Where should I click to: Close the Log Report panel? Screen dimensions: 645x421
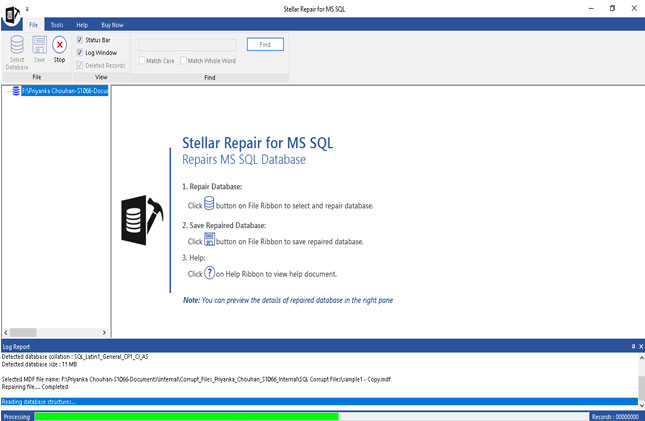pyautogui.click(x=640, y=347)
